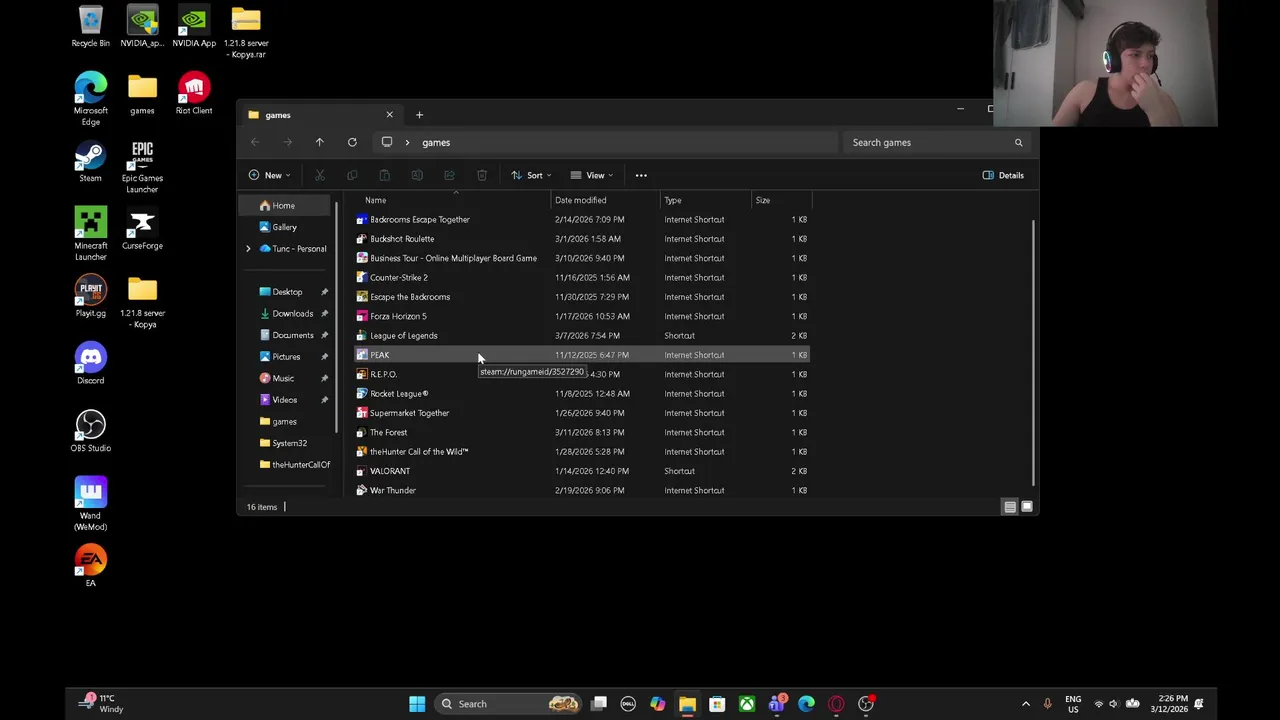The height and width of the screenshot is (720, 1280).
Task: Click the taskbar Search box
Action: pyautogui.click(x=510, y=704)
